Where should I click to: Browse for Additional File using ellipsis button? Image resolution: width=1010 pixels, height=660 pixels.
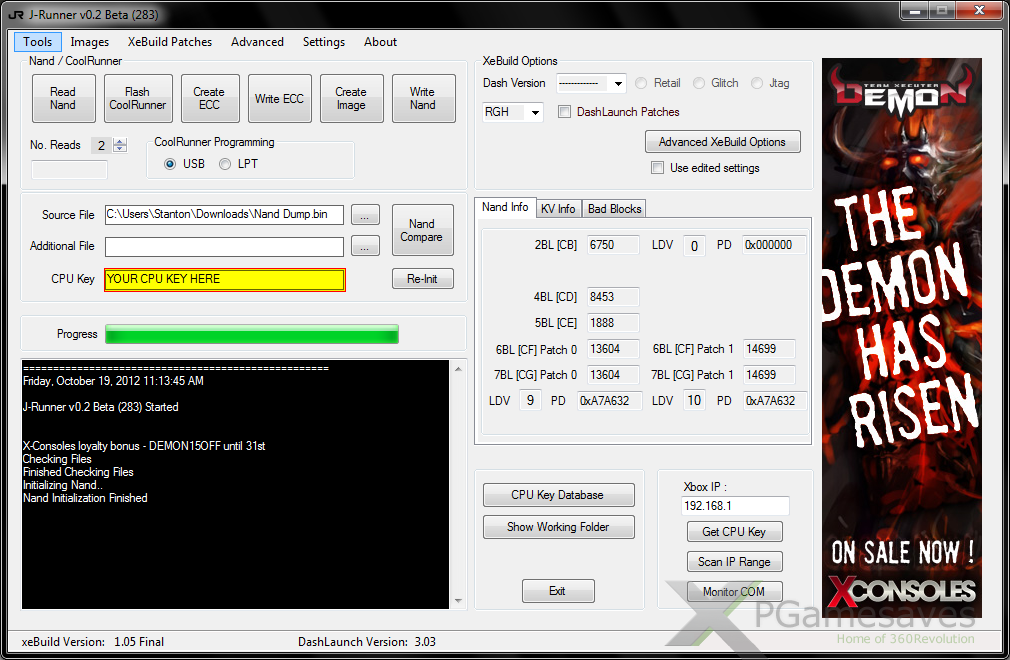click(x=366, y=246)
